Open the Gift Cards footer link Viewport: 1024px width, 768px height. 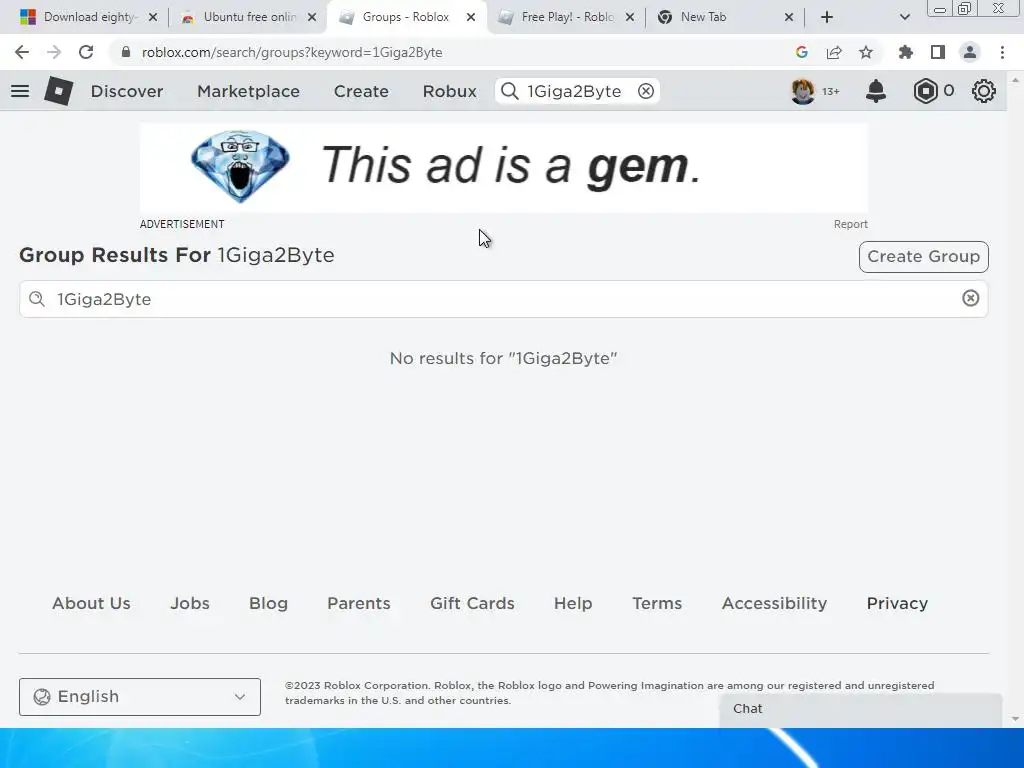click(x=472, y=603)
